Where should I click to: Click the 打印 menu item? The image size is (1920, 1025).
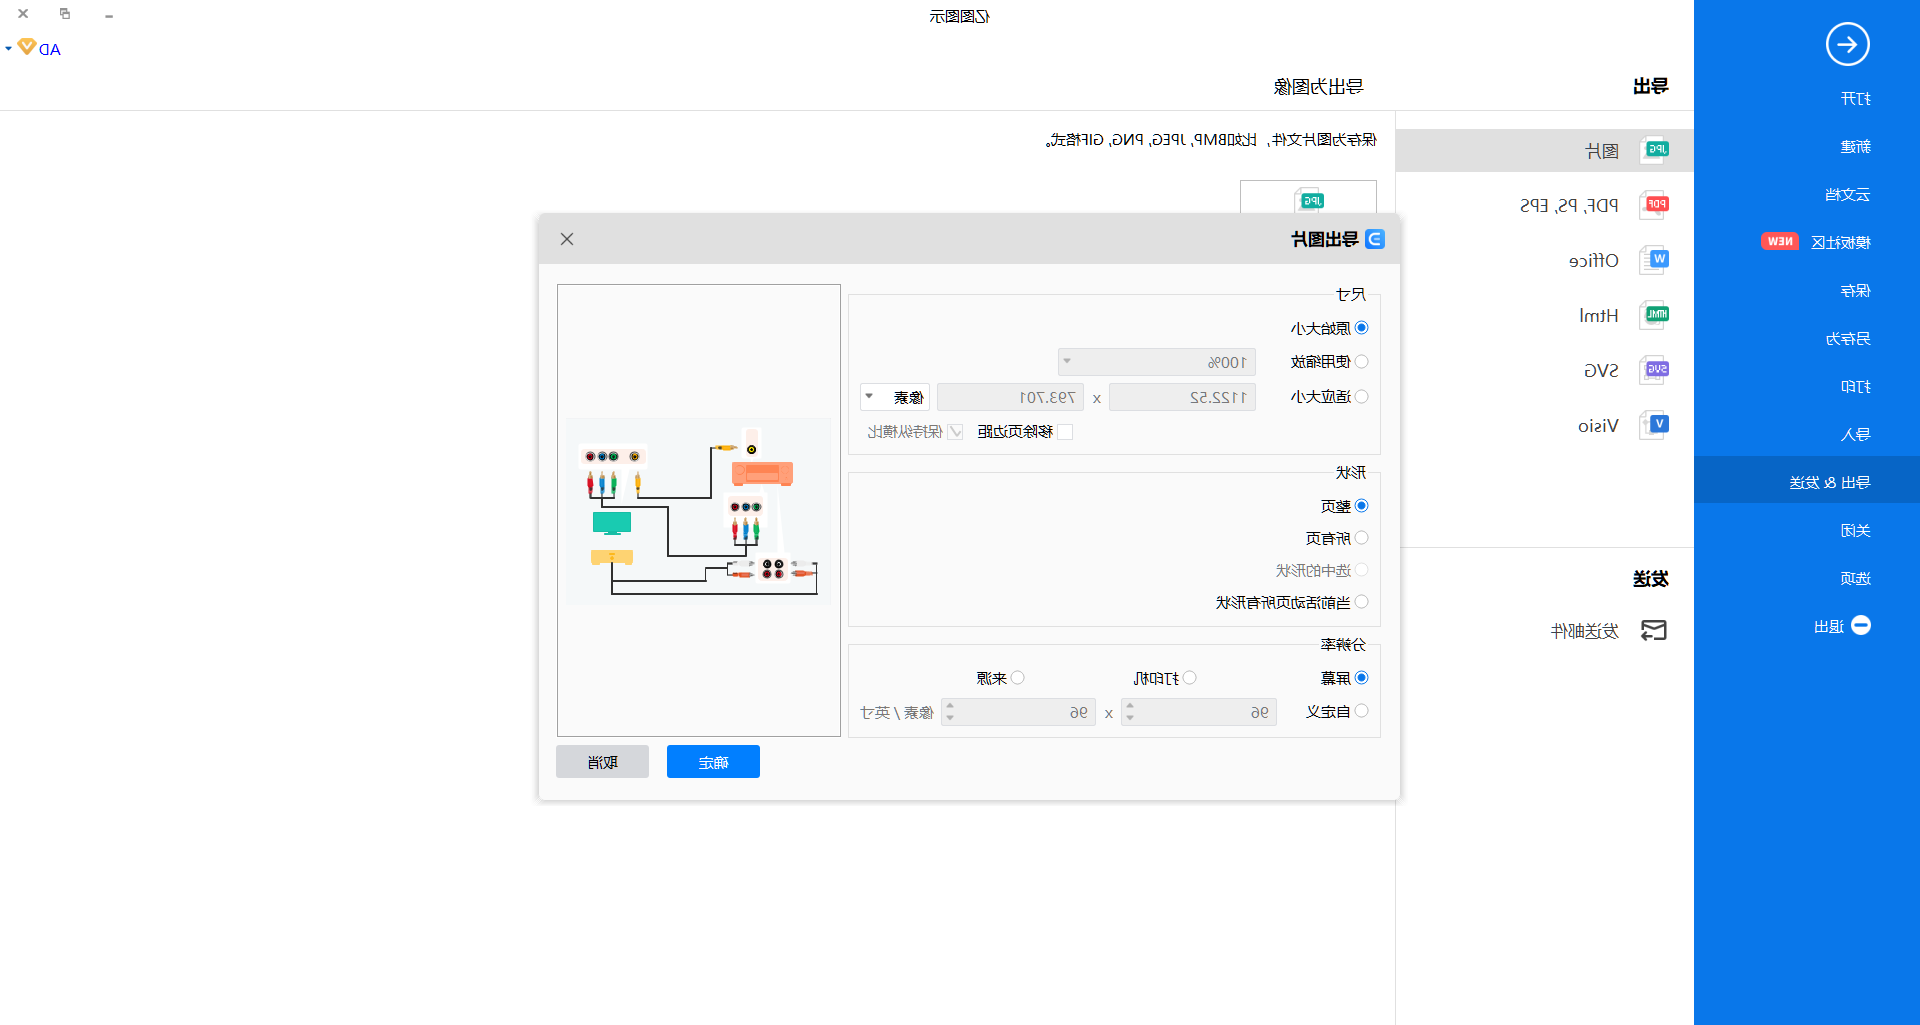tap(1855, 386)
